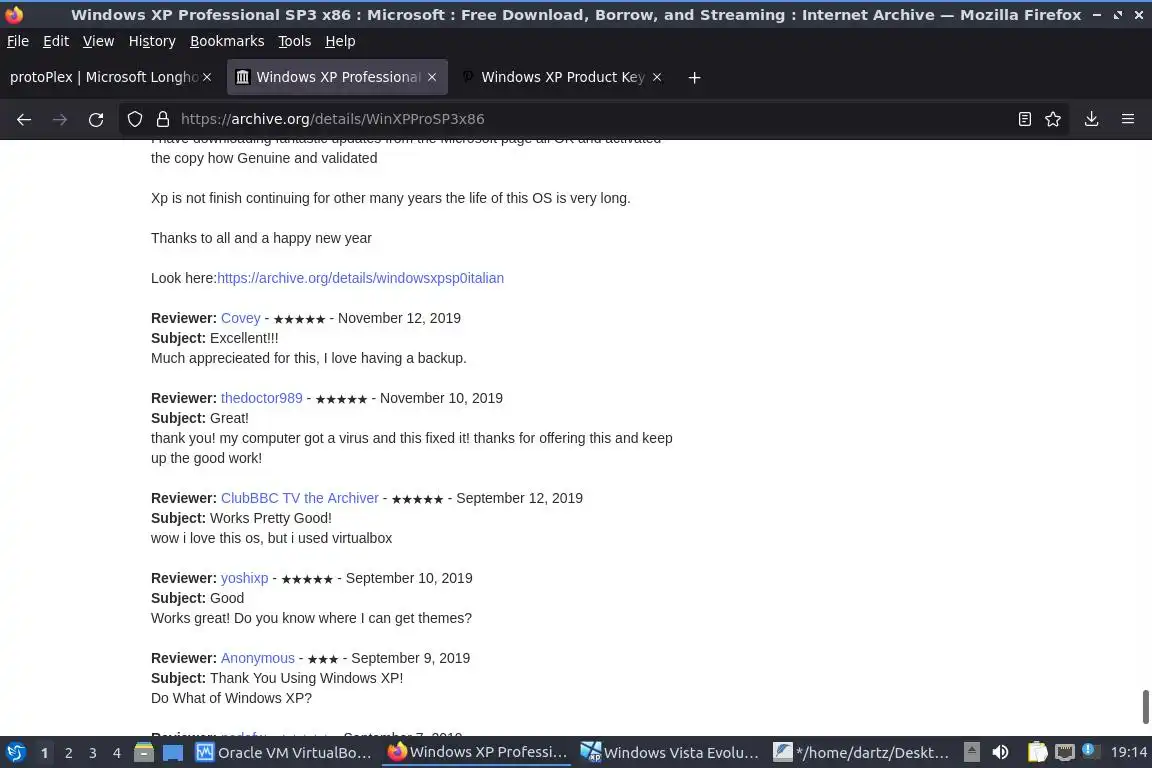Open ClubBBC TV the Archiver profile

click(300, 498)
